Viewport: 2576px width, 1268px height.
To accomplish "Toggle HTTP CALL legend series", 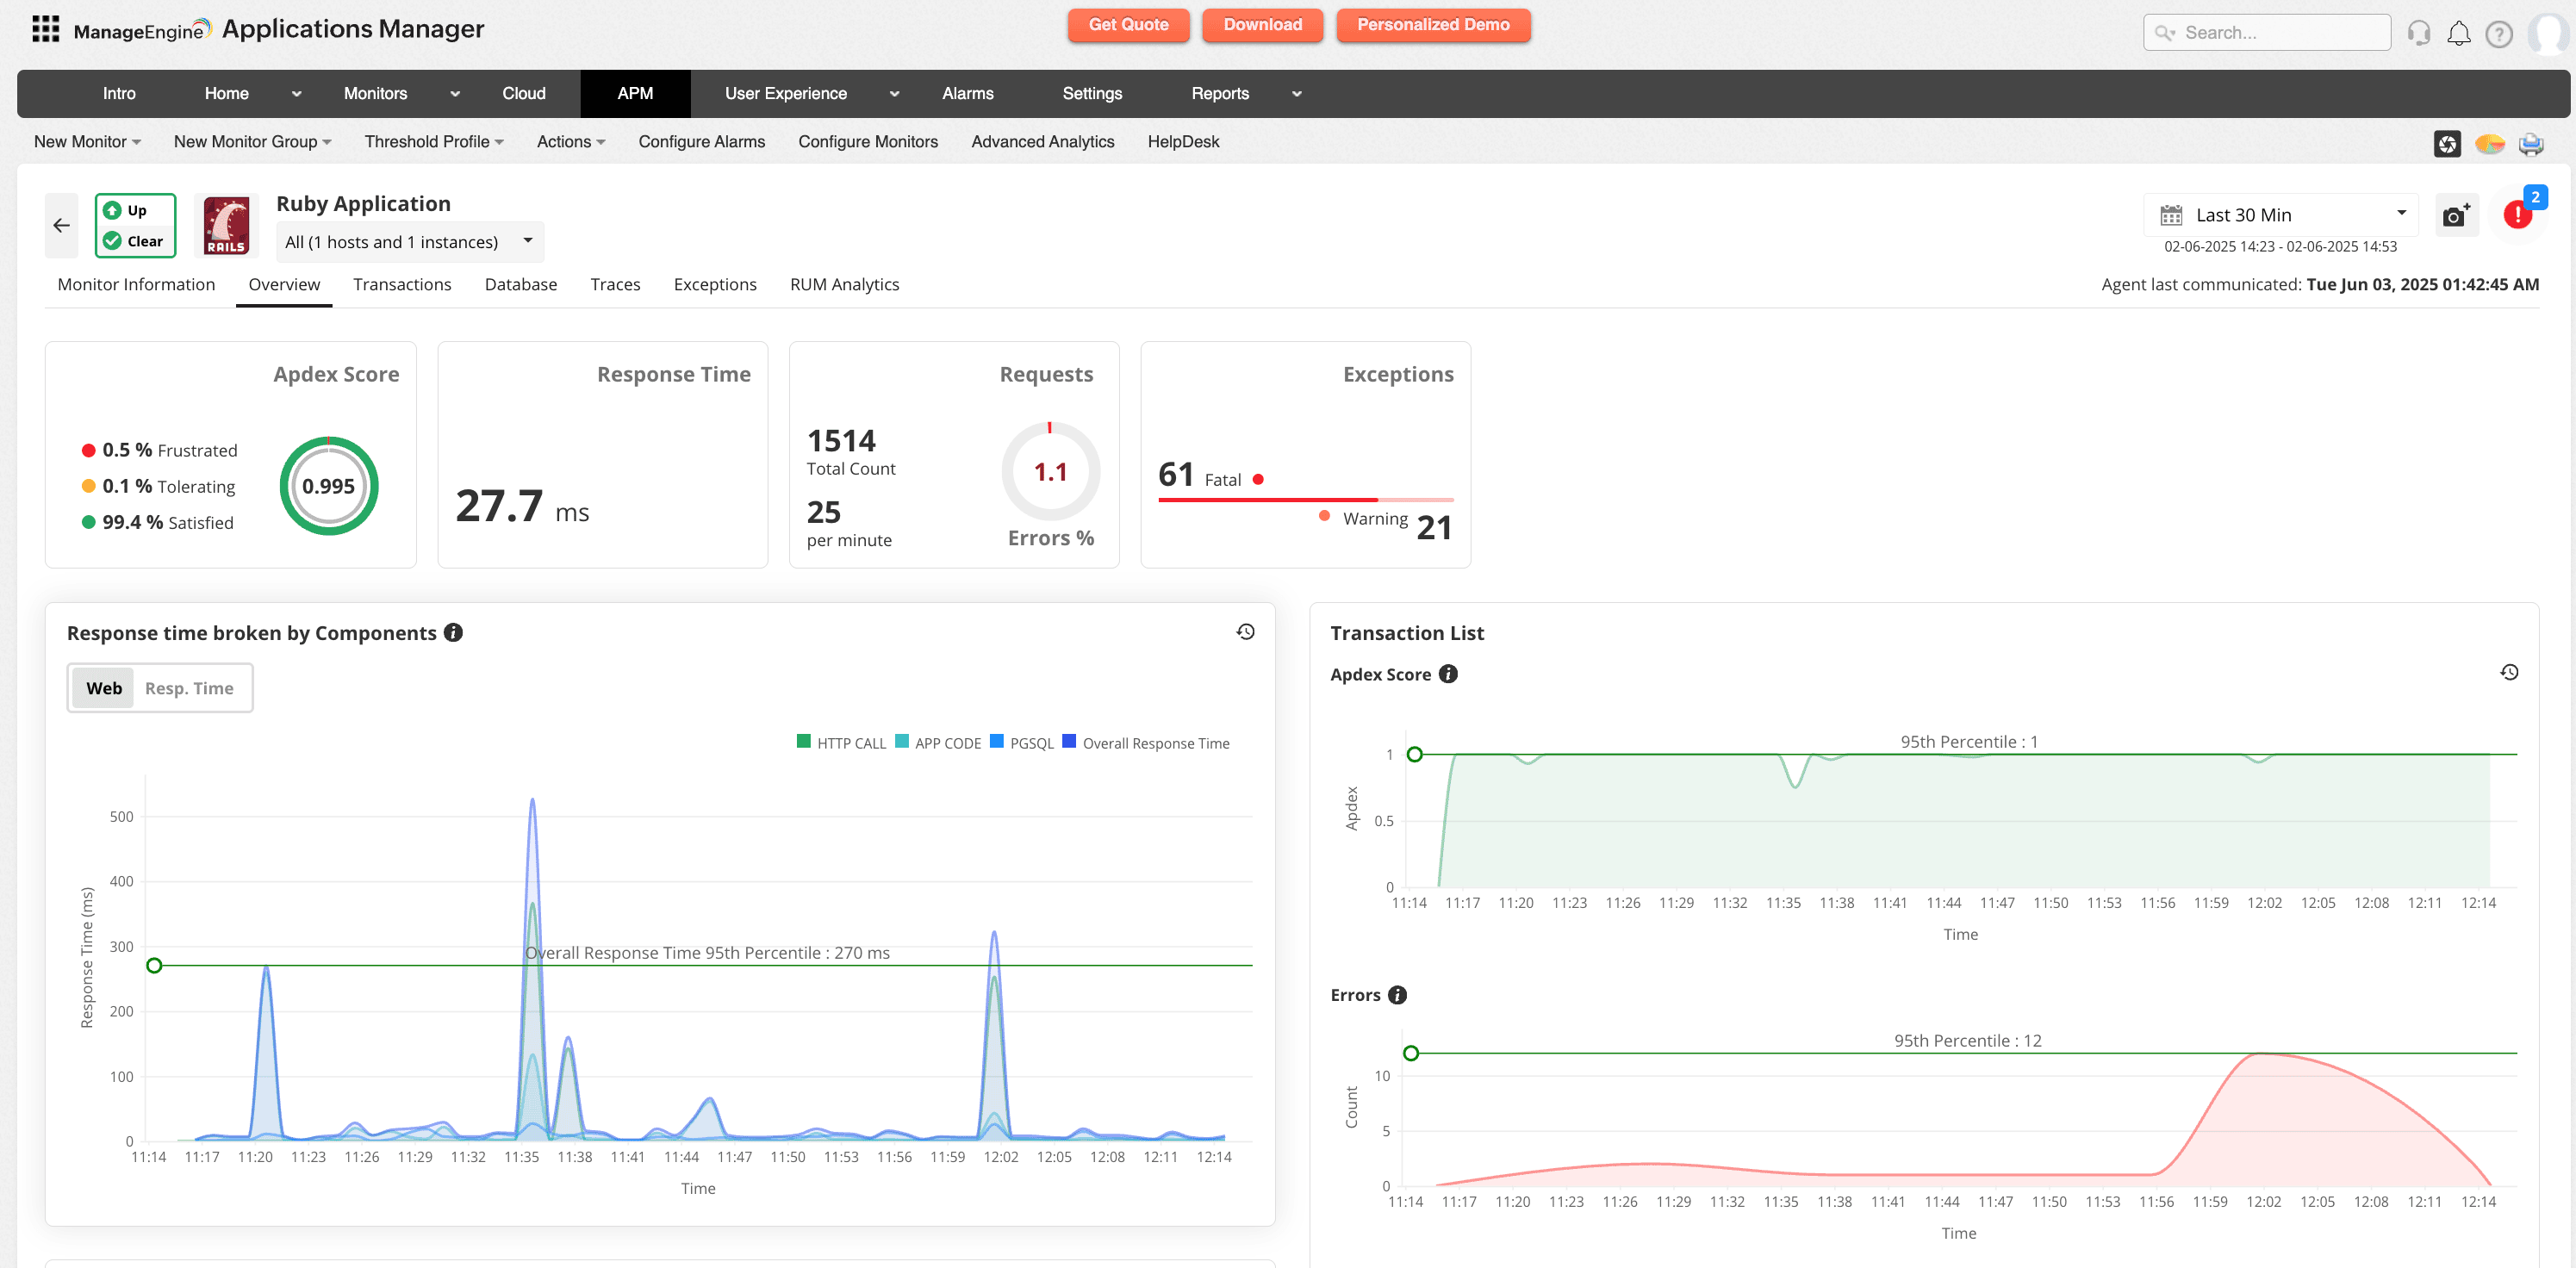I will point(841,742).
